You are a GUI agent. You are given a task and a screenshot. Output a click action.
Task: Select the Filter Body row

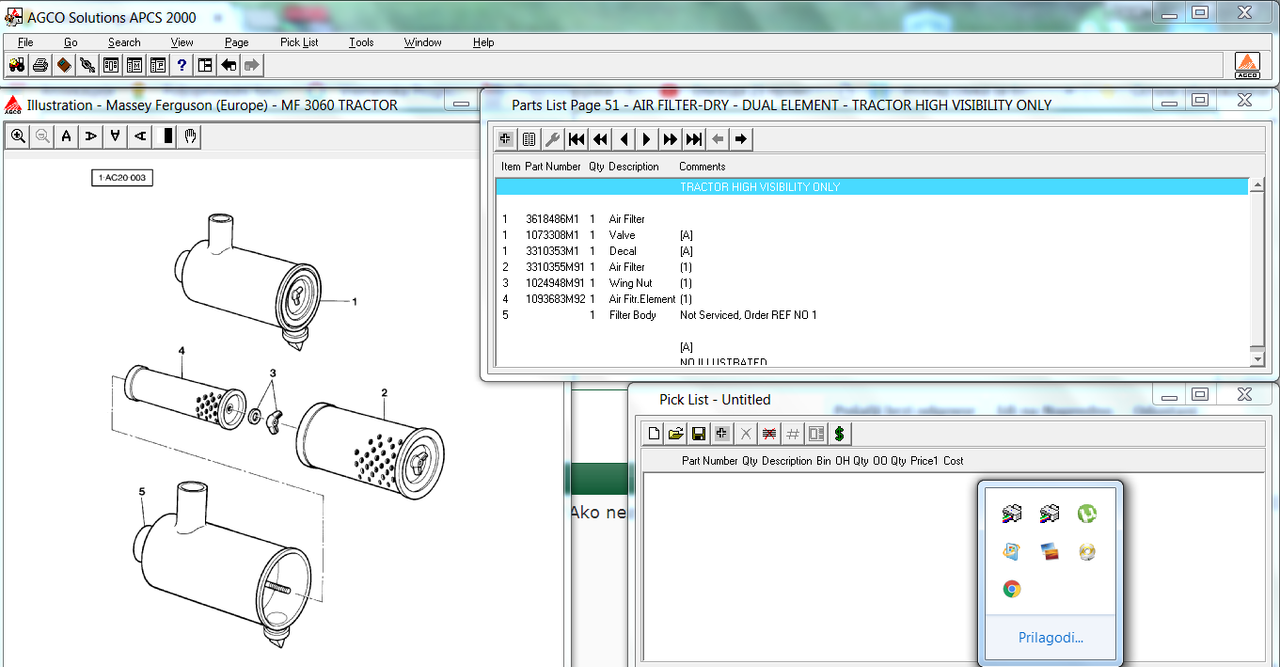pyautogui.click(x=873, y=315)
